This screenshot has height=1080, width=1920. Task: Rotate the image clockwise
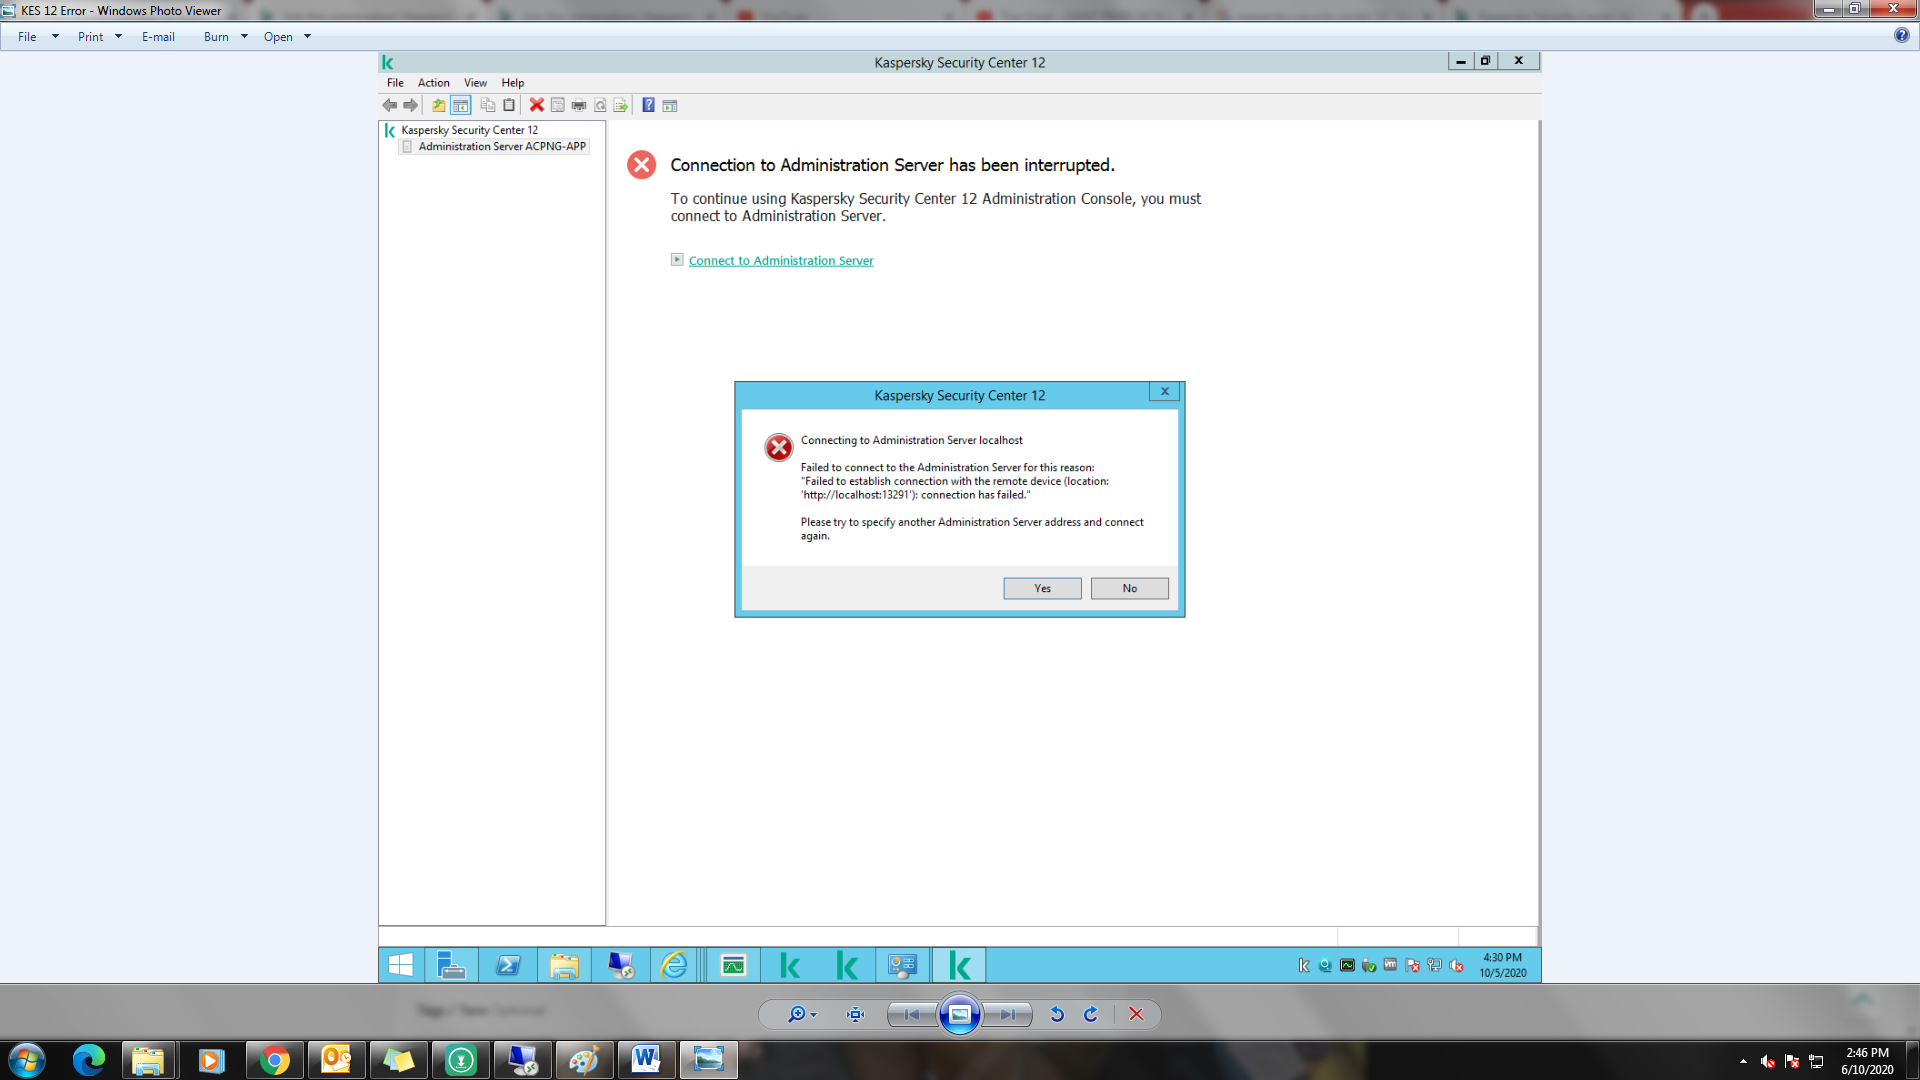(x=1091, y=1014)
